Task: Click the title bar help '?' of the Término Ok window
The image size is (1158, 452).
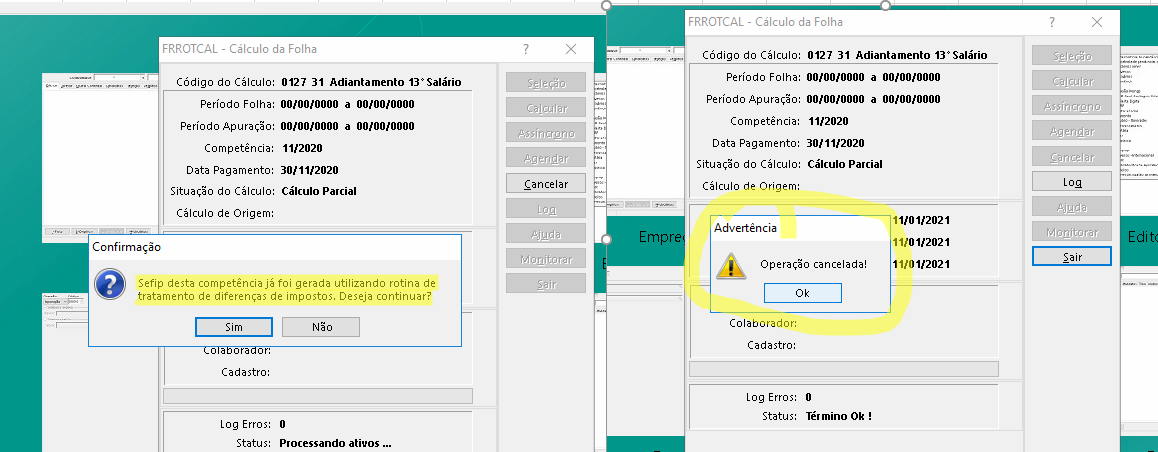Action: pos(1051,22)
